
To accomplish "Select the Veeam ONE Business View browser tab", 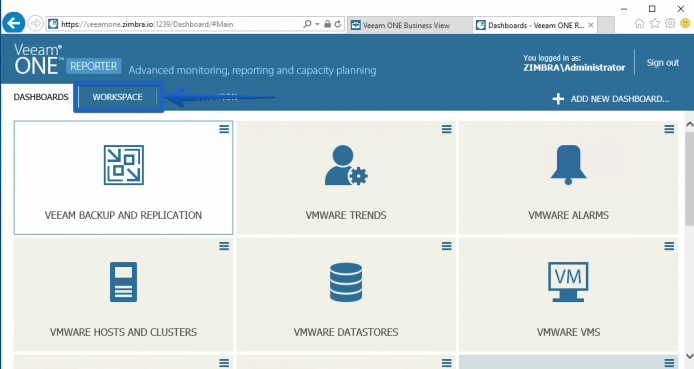I will pos(406,25).
